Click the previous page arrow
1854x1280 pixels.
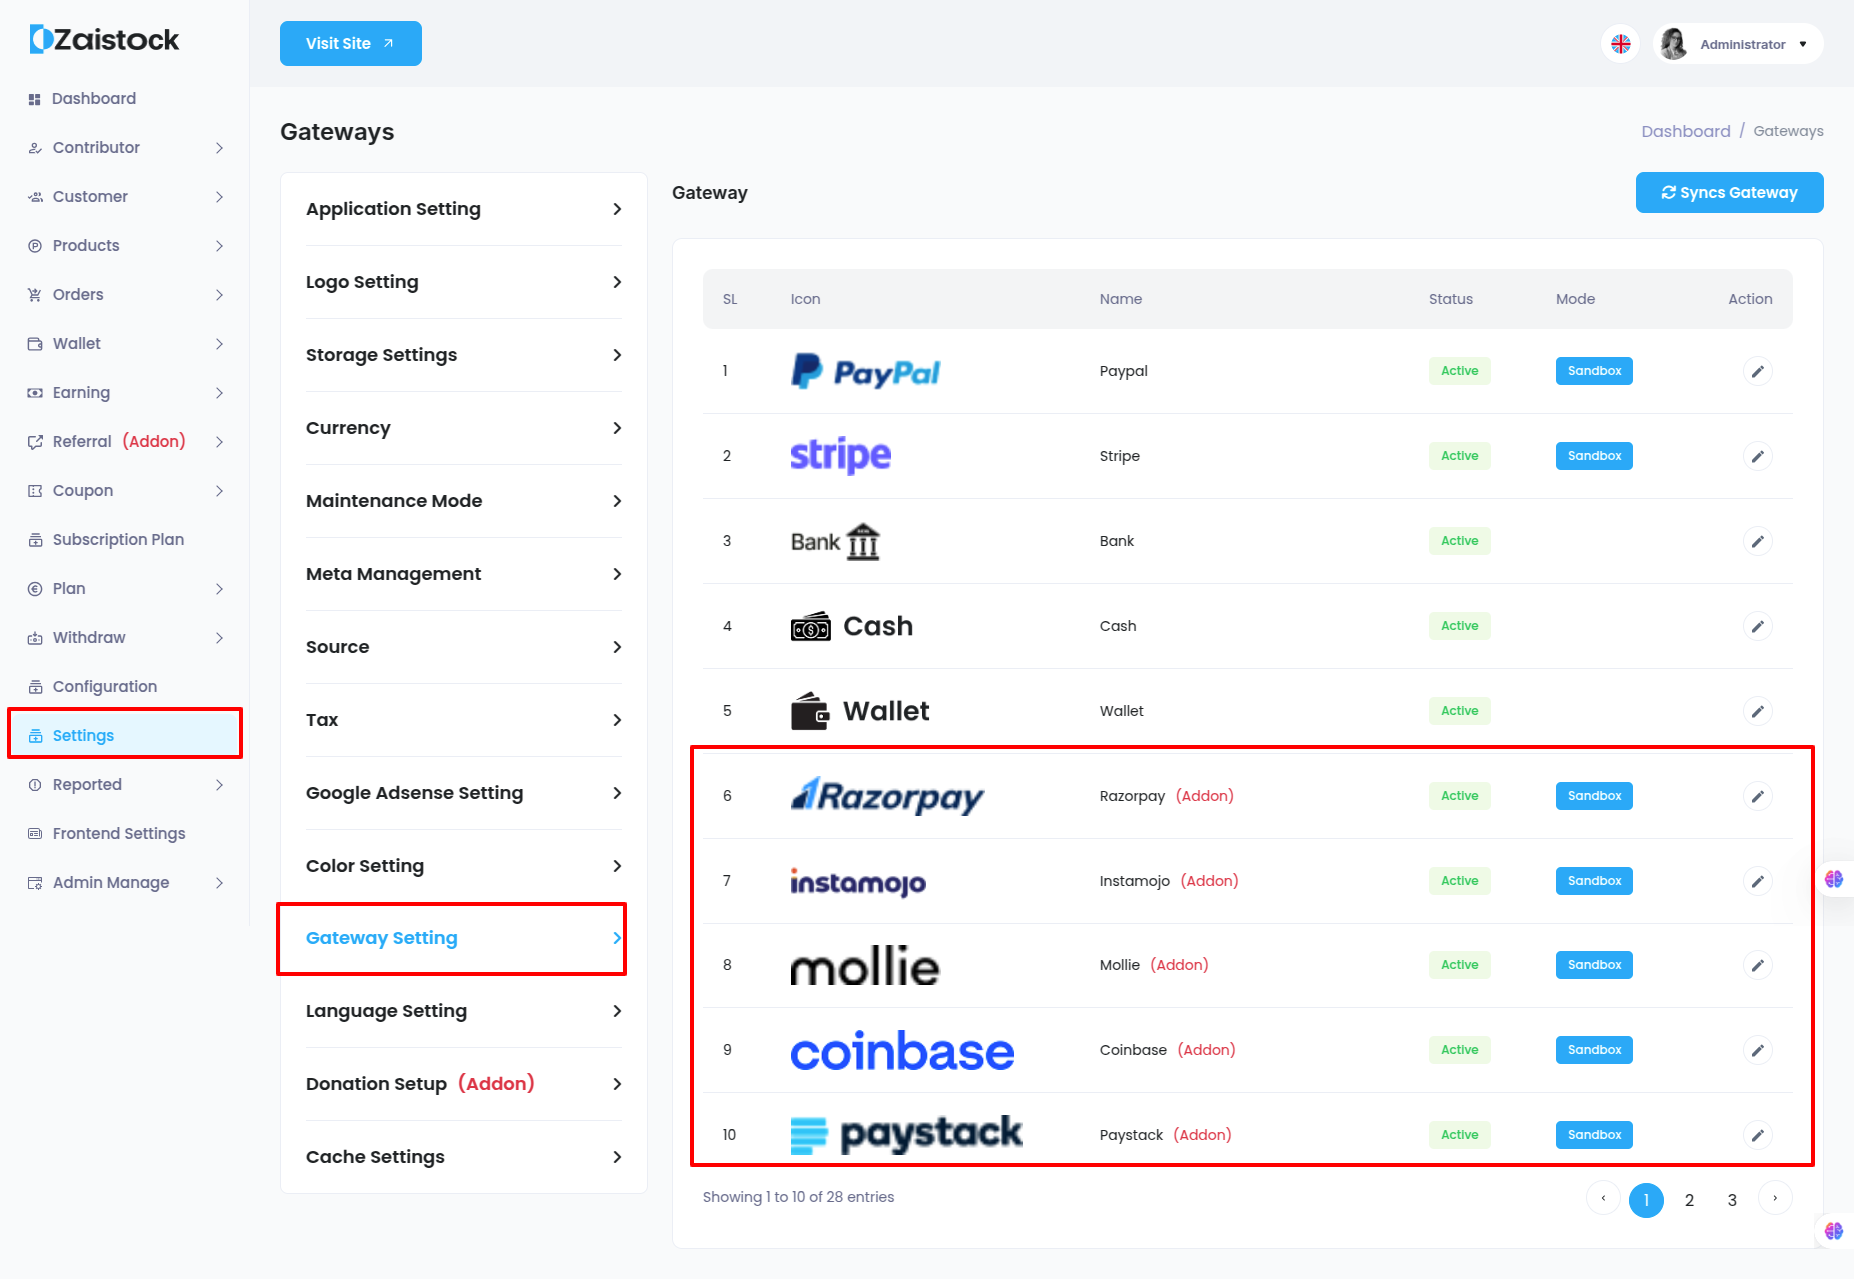coord(1603,1198)
